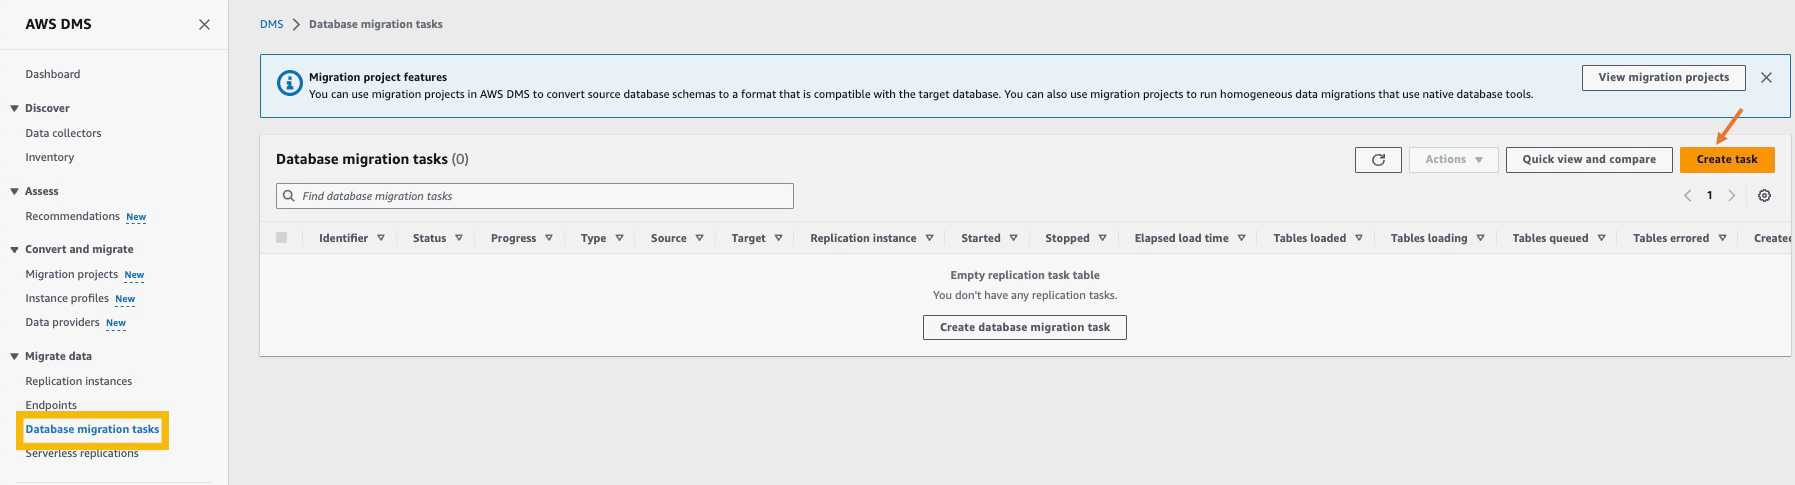The height and width of the screenshot is (485, 1795).
Task: Click the Replication instance column header
Action: tap(863, 238)
